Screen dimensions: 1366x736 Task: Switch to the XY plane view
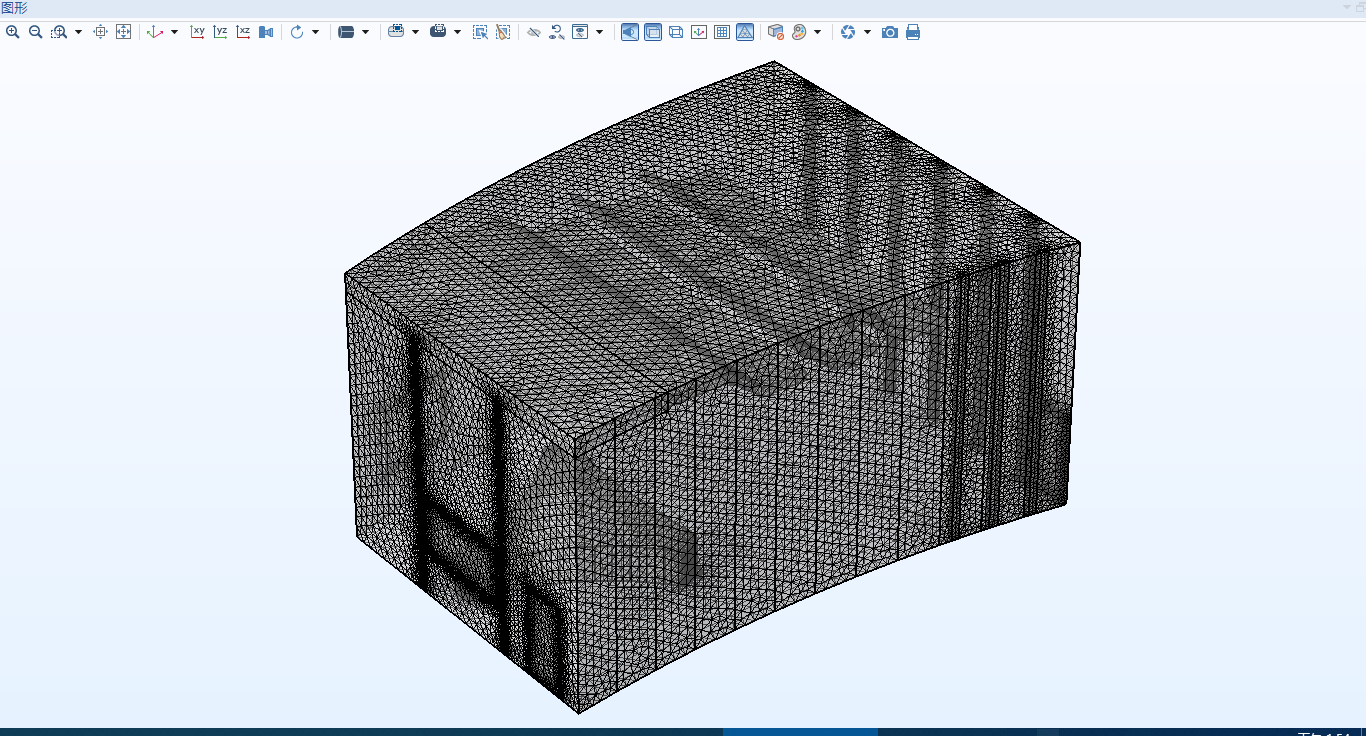coord(198,32)
